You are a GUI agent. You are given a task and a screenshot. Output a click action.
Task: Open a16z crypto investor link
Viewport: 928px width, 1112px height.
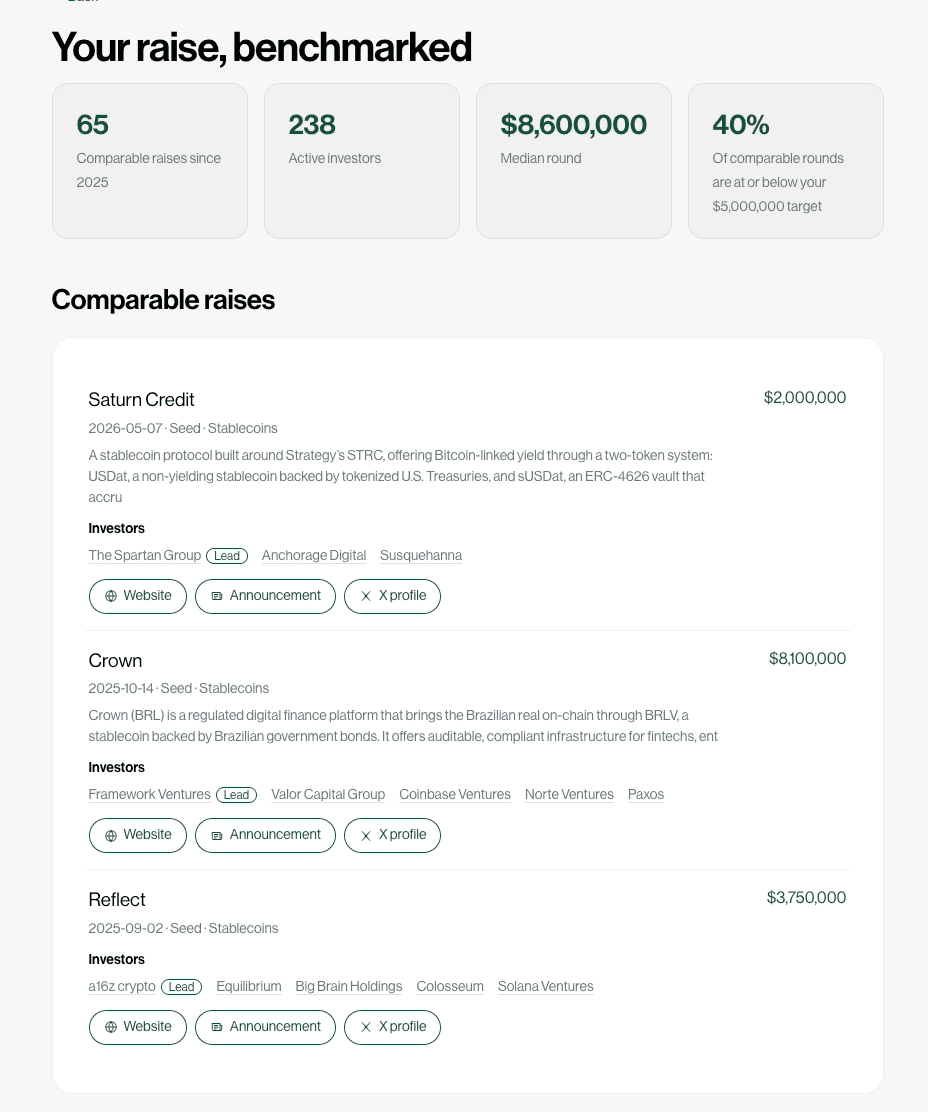[x=122, y=986]
